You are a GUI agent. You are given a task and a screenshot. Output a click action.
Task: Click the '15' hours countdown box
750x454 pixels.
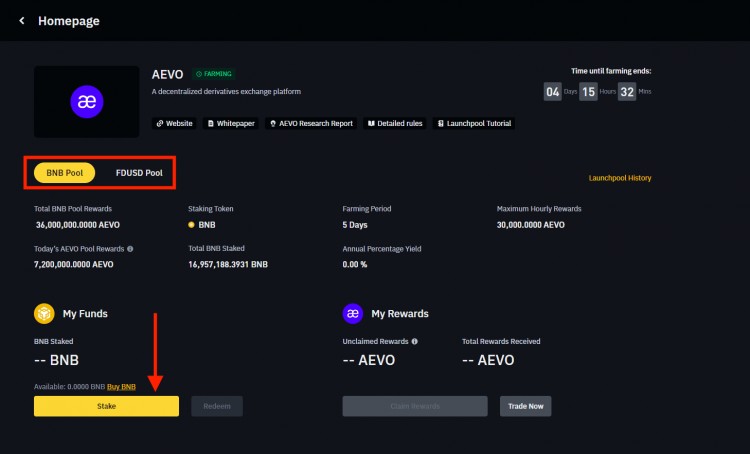[x=588, y=92]
